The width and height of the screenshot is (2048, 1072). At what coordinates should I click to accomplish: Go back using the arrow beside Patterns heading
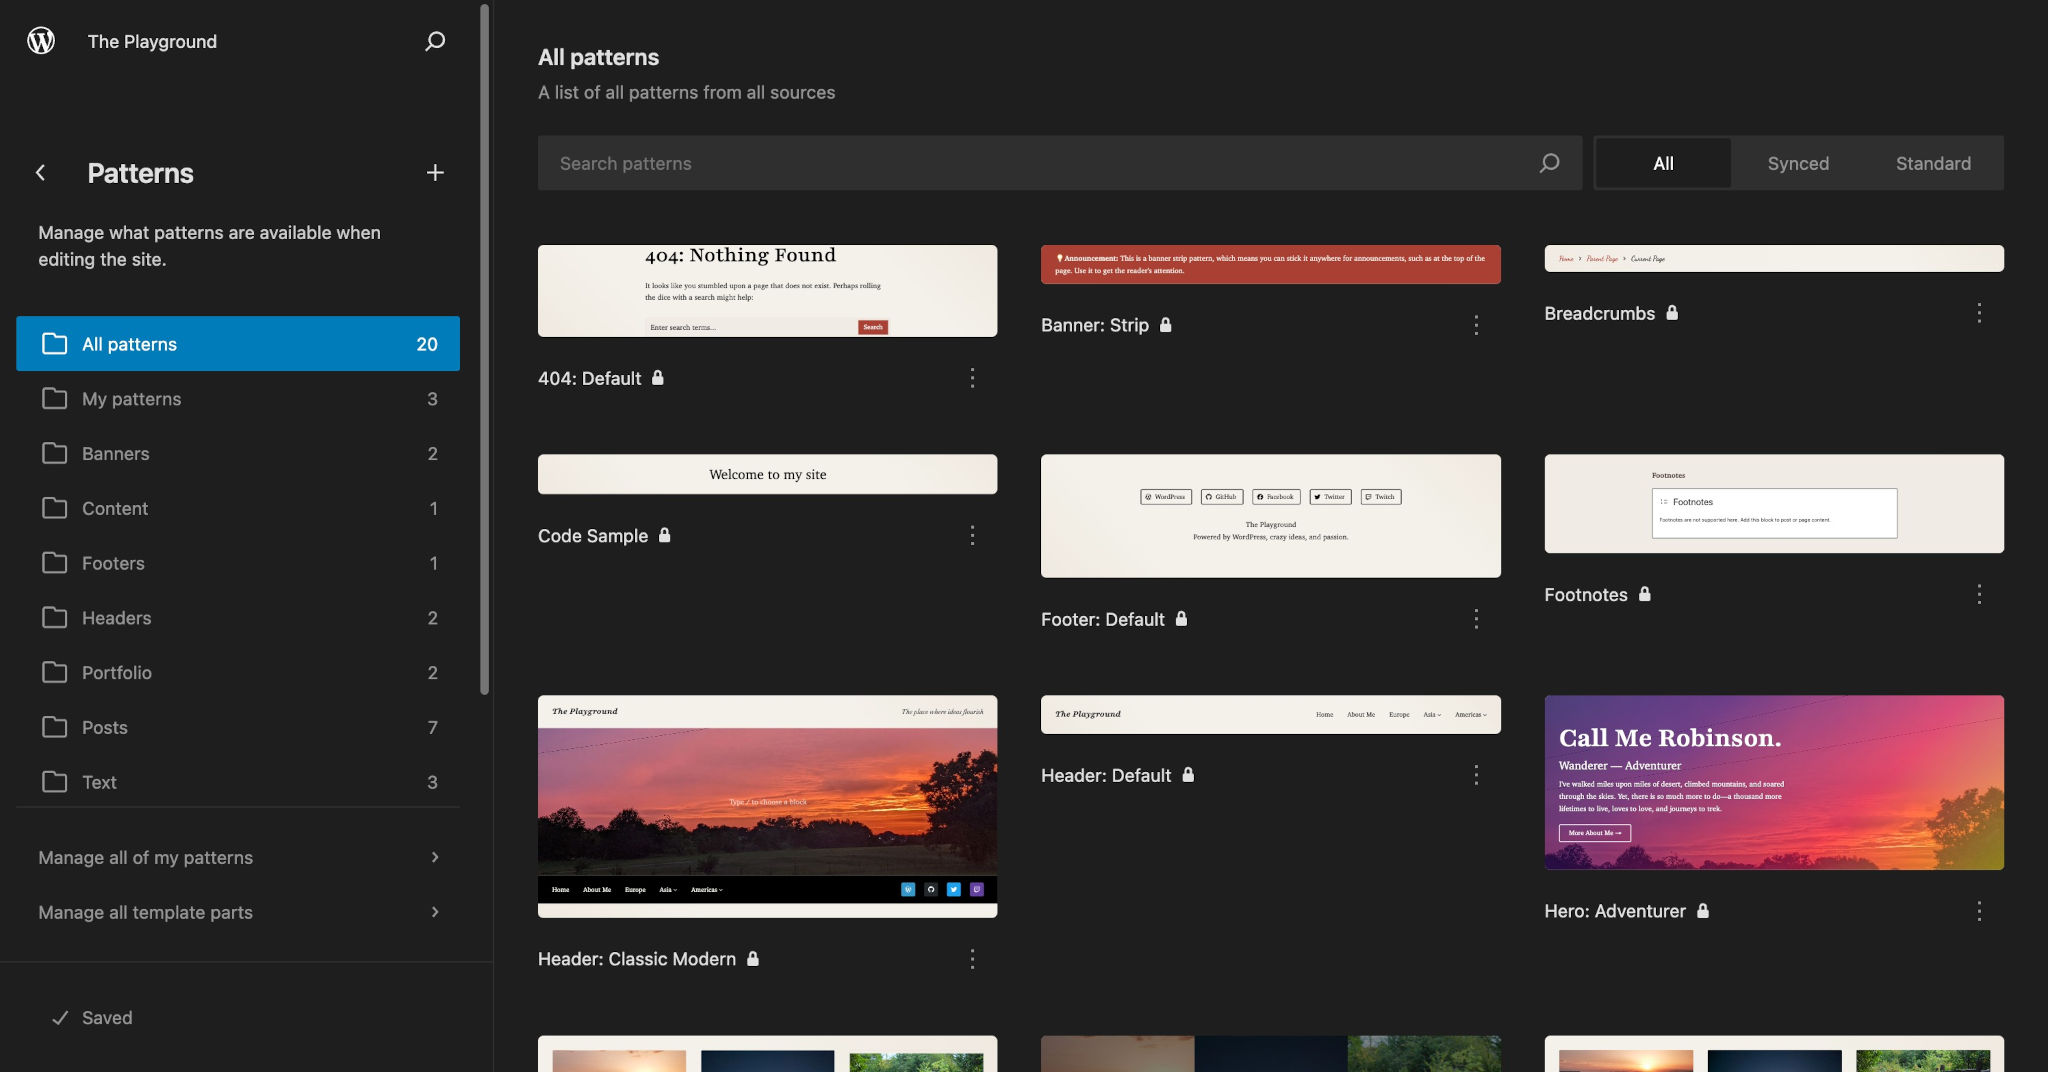click(40, 172)
